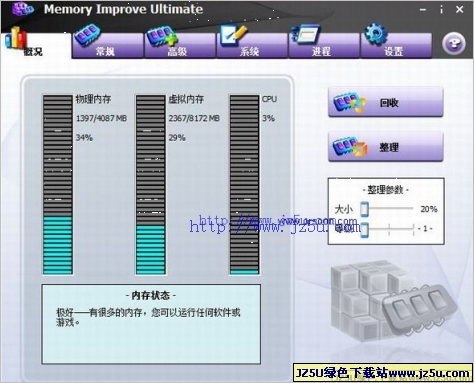Click the 物理内存 usage bar gauge
This screenshot has height=383, width=474.
point(58,185)
